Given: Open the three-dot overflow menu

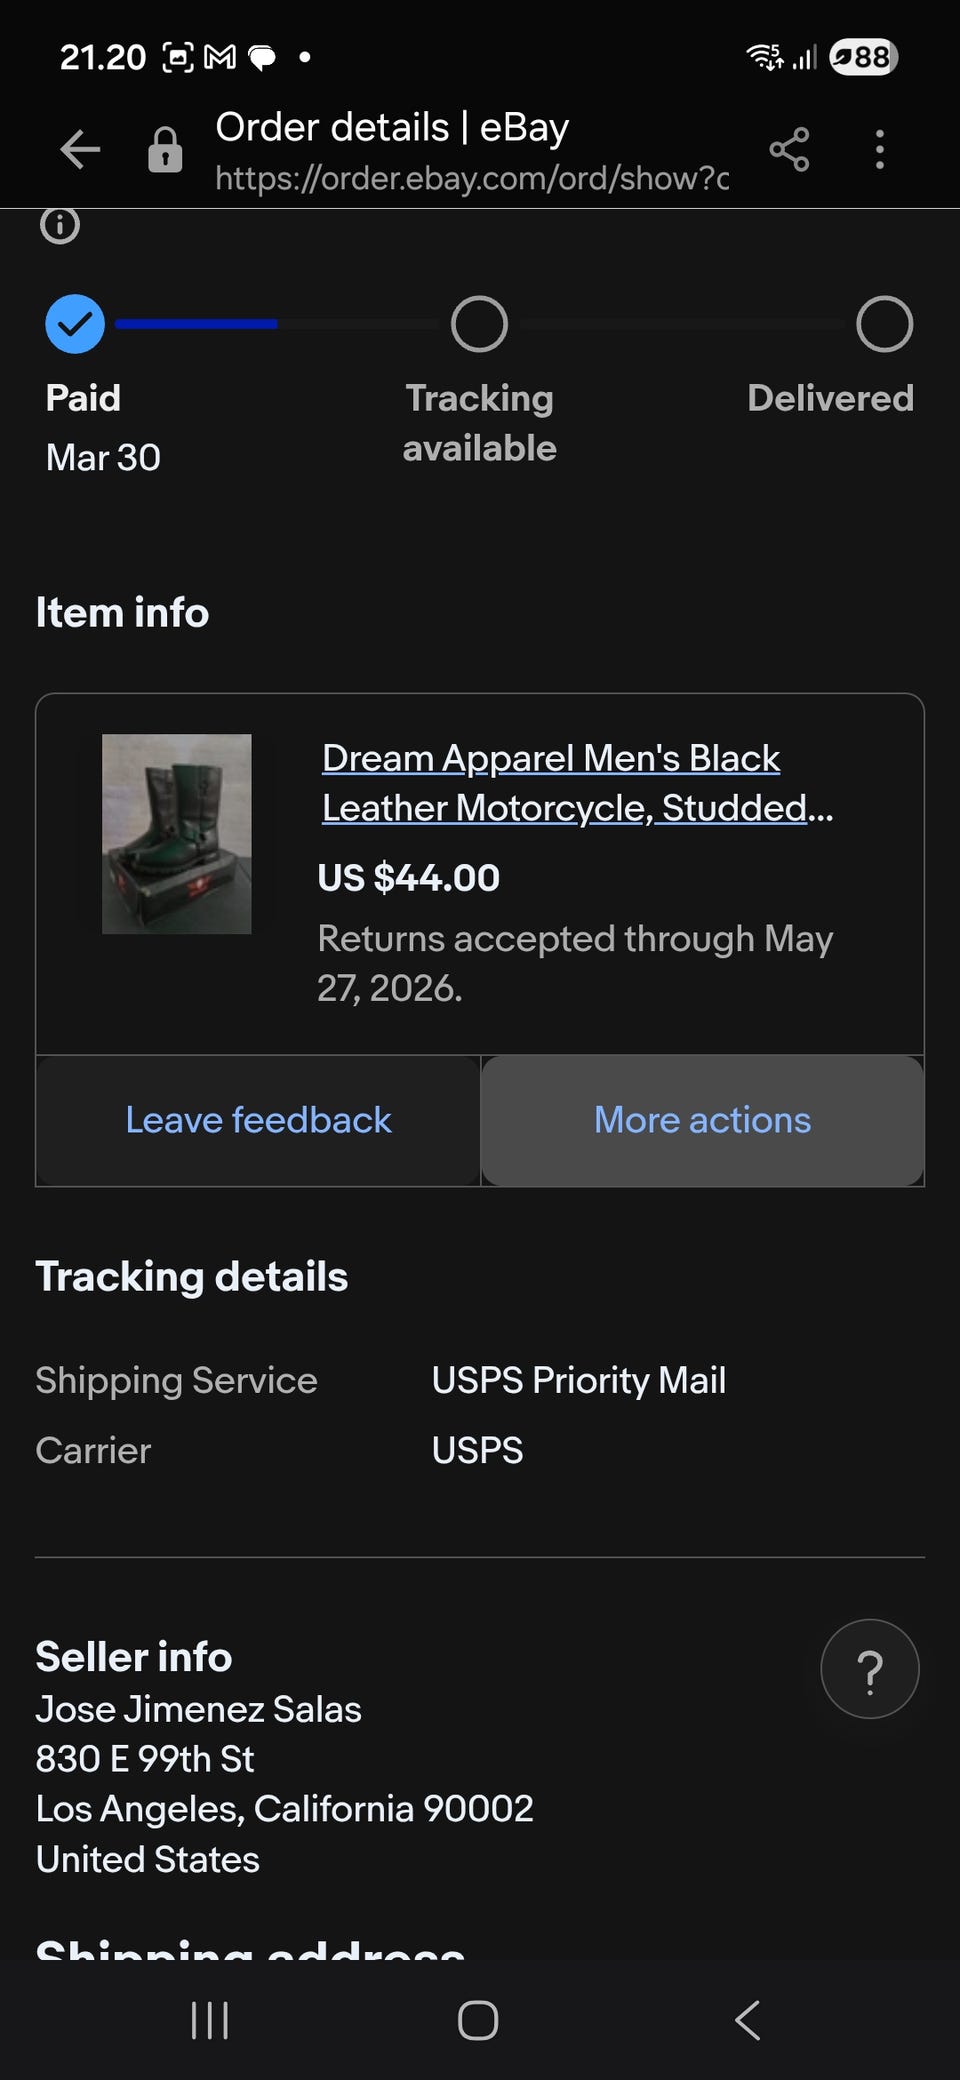Looking at the screenshot, I should (x=879, y=150).
